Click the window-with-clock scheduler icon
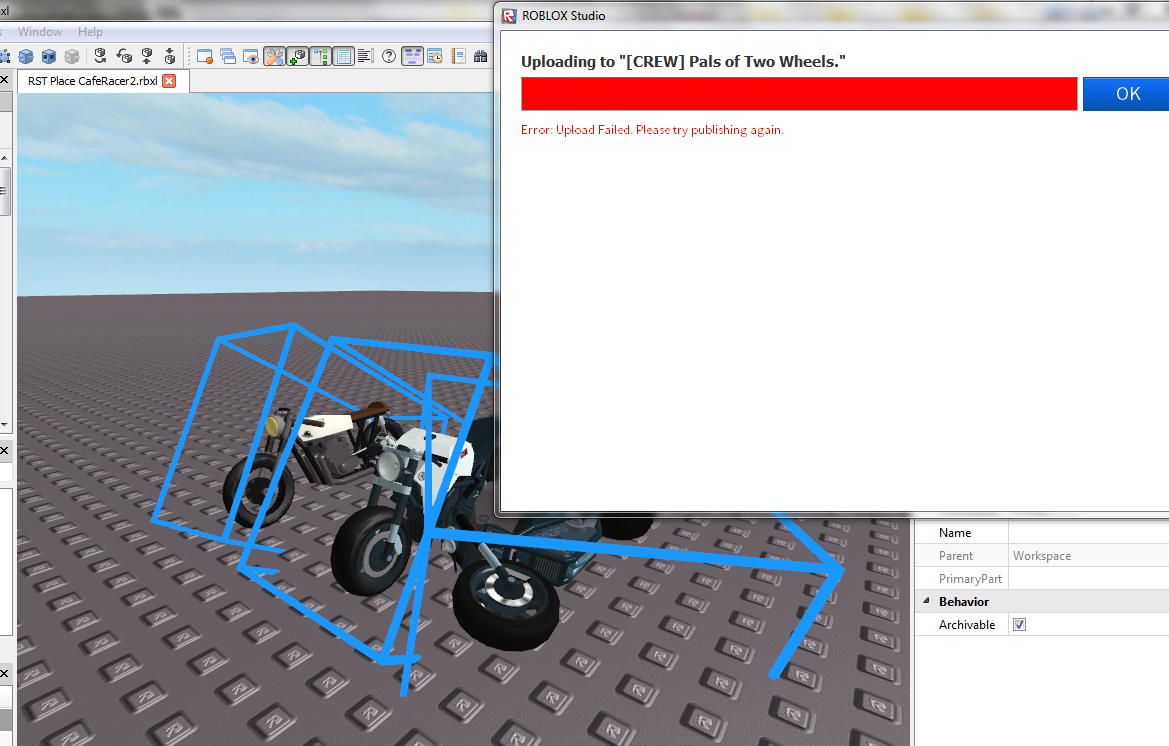 point(435,57)
